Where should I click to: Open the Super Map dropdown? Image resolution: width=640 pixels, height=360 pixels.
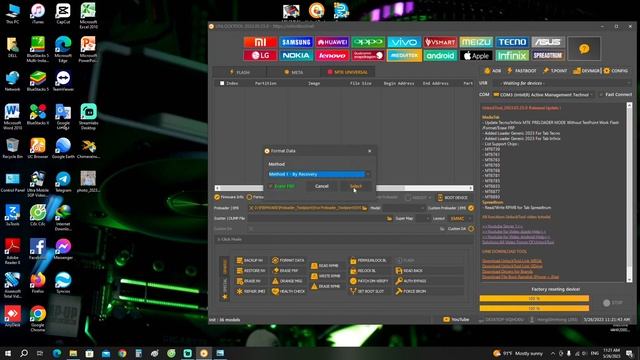point(422,219)
